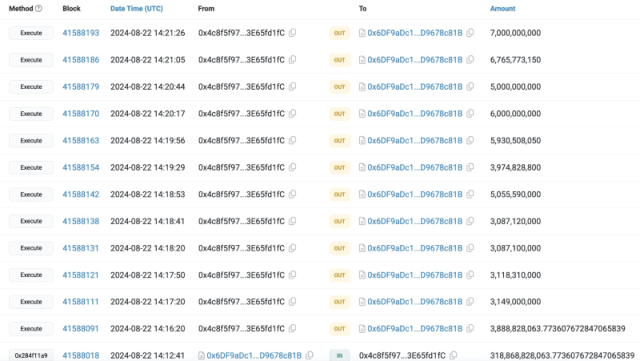Toggle Date Time (UTC) column format
This screenshot has width=640, height=361.
tap(136, 8)
